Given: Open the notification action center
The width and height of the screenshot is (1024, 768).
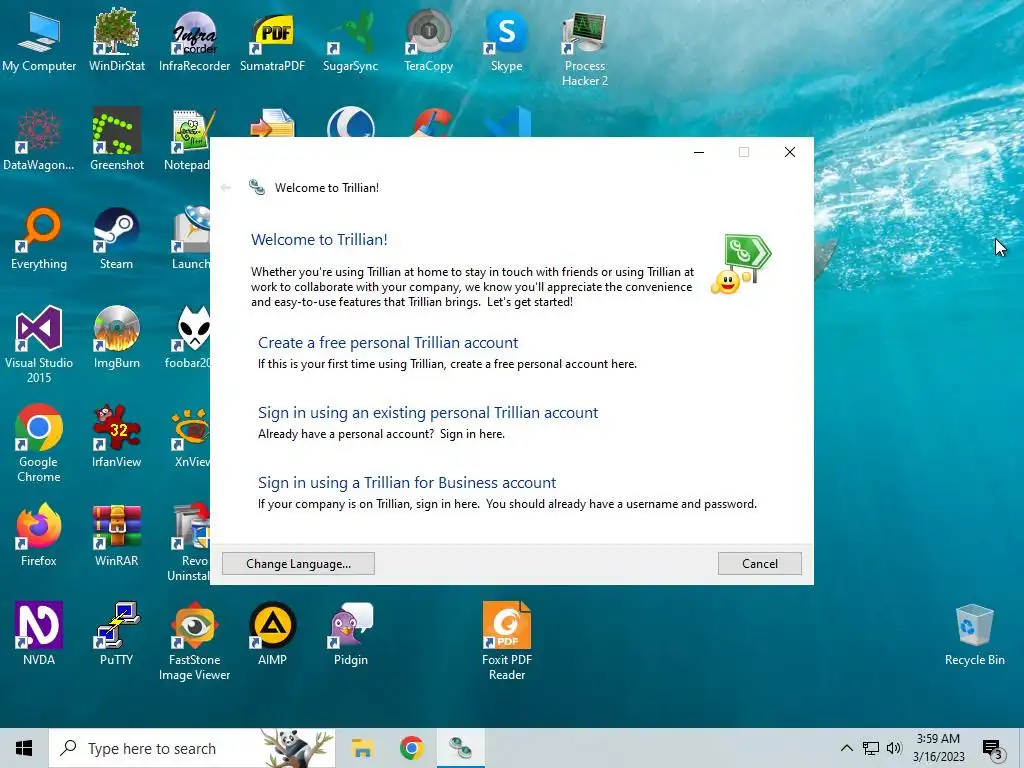Looking at the screenshot, I should (x=993, y=748).
